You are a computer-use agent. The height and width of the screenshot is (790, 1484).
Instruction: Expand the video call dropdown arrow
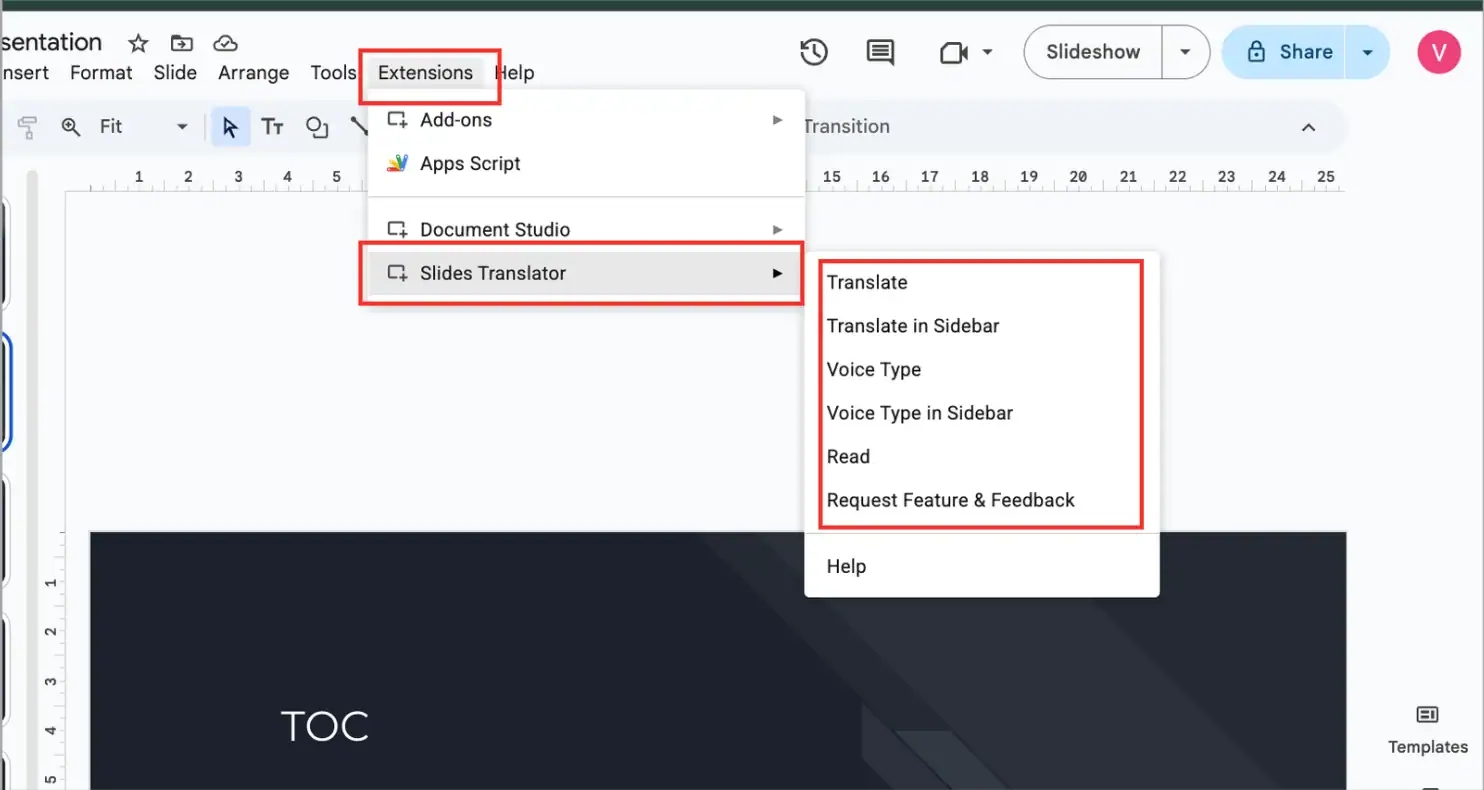pos(987,52)
